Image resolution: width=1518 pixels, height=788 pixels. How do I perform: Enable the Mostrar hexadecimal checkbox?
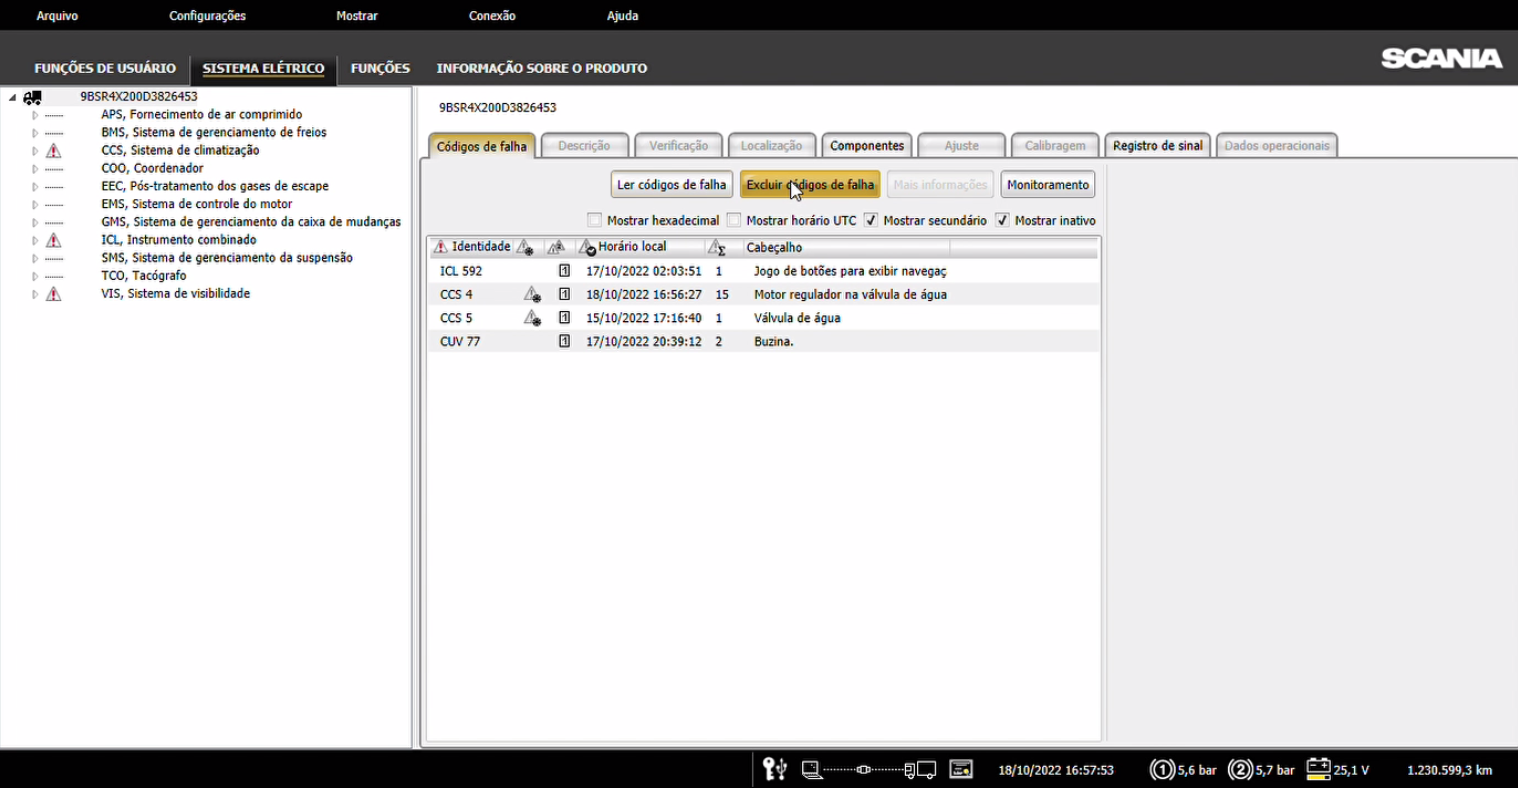tap(595, 220)
